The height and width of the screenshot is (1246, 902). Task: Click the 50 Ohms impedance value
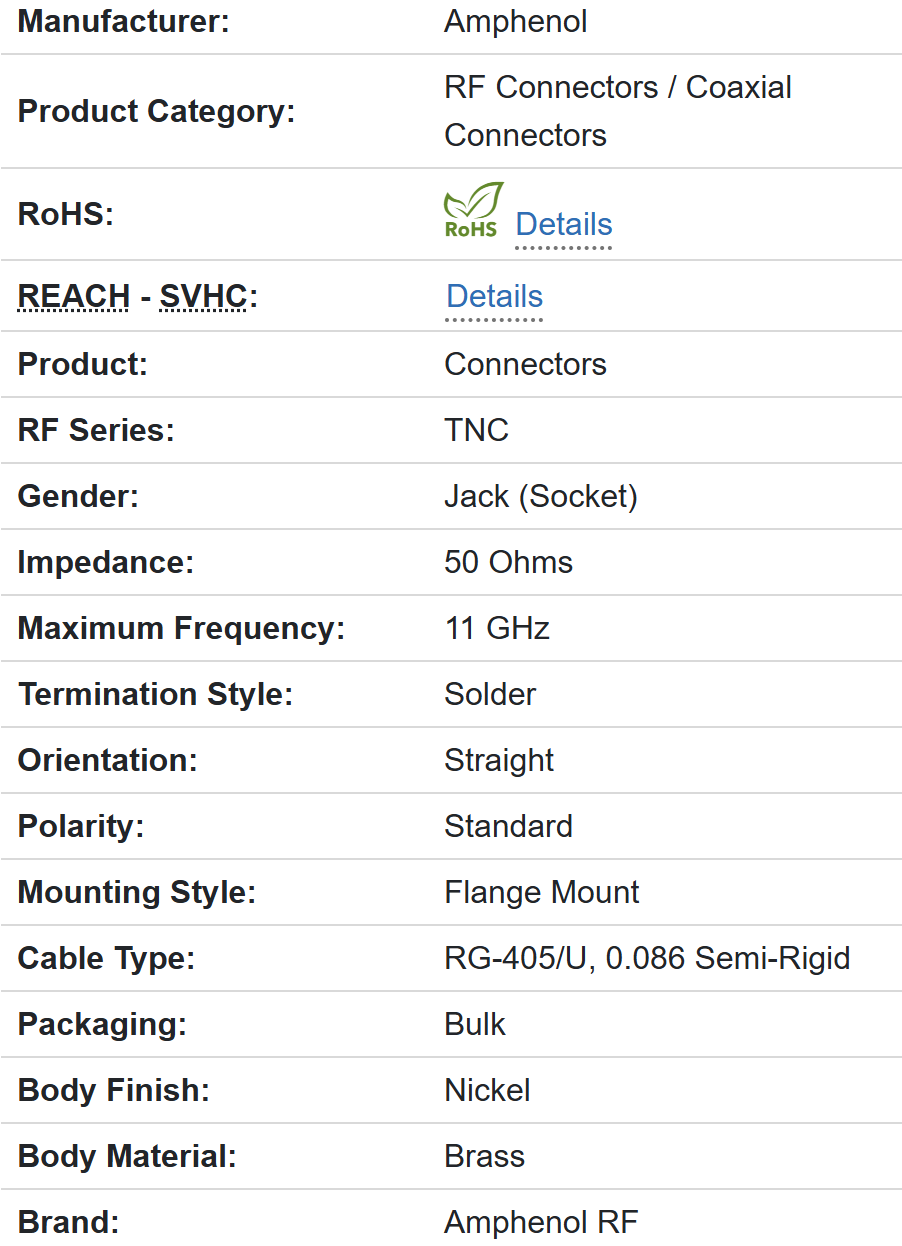point(508,562)
